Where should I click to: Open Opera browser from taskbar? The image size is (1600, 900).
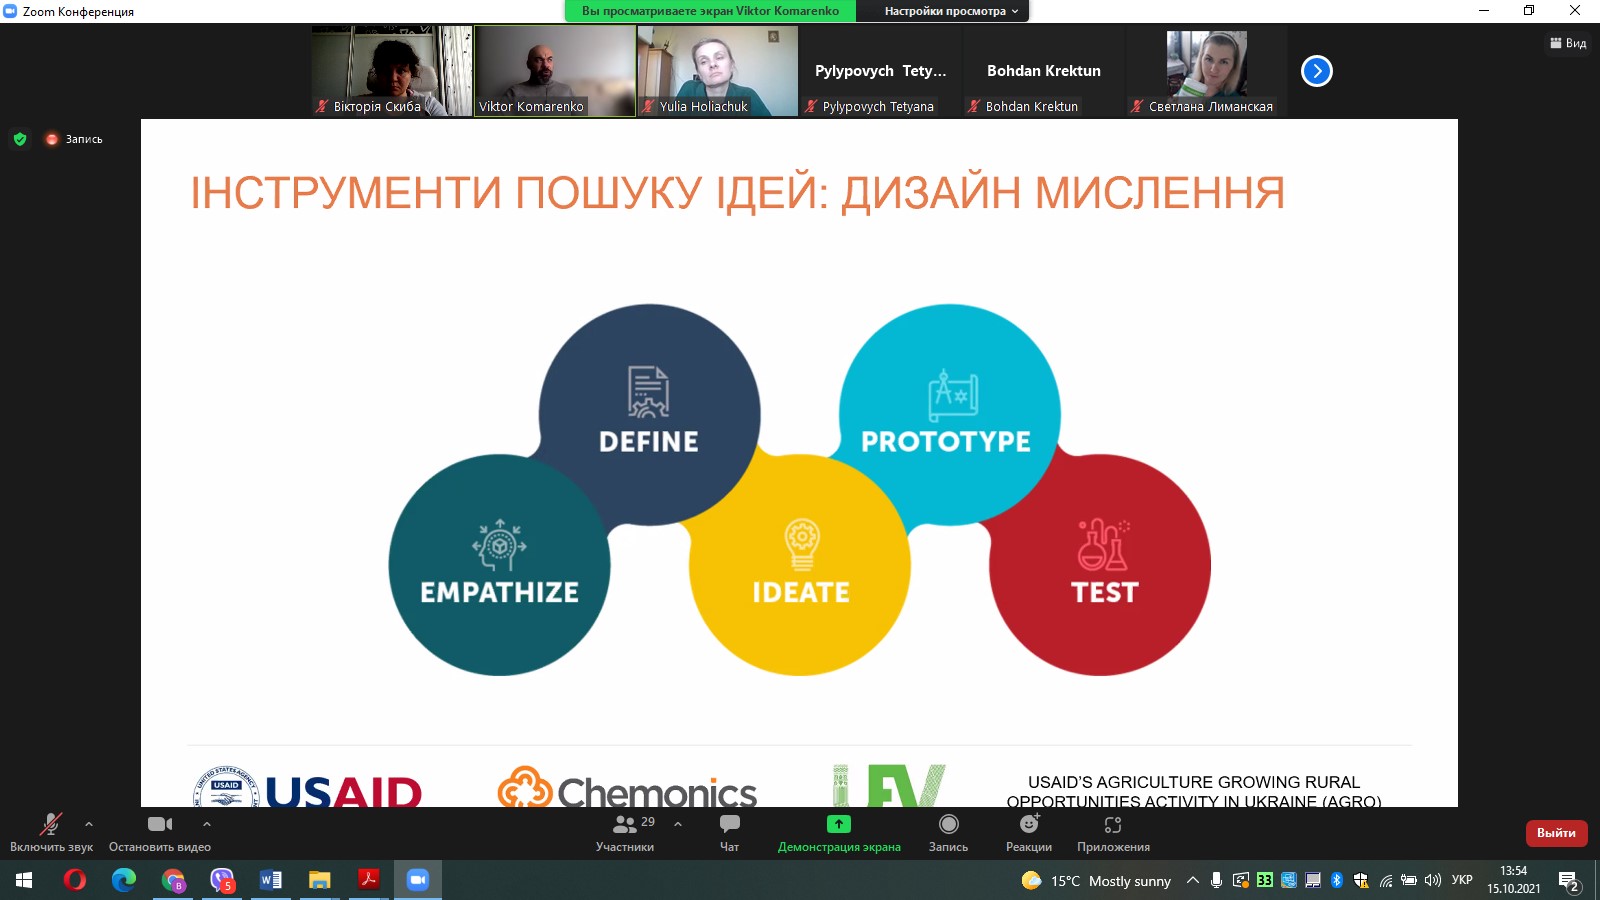tap(75, 880)
